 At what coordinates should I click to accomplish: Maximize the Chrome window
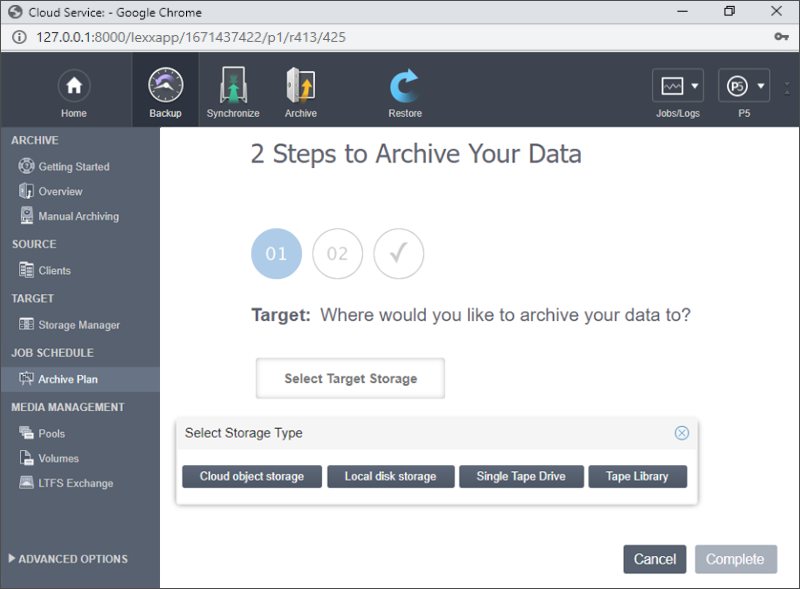[730, 11]
